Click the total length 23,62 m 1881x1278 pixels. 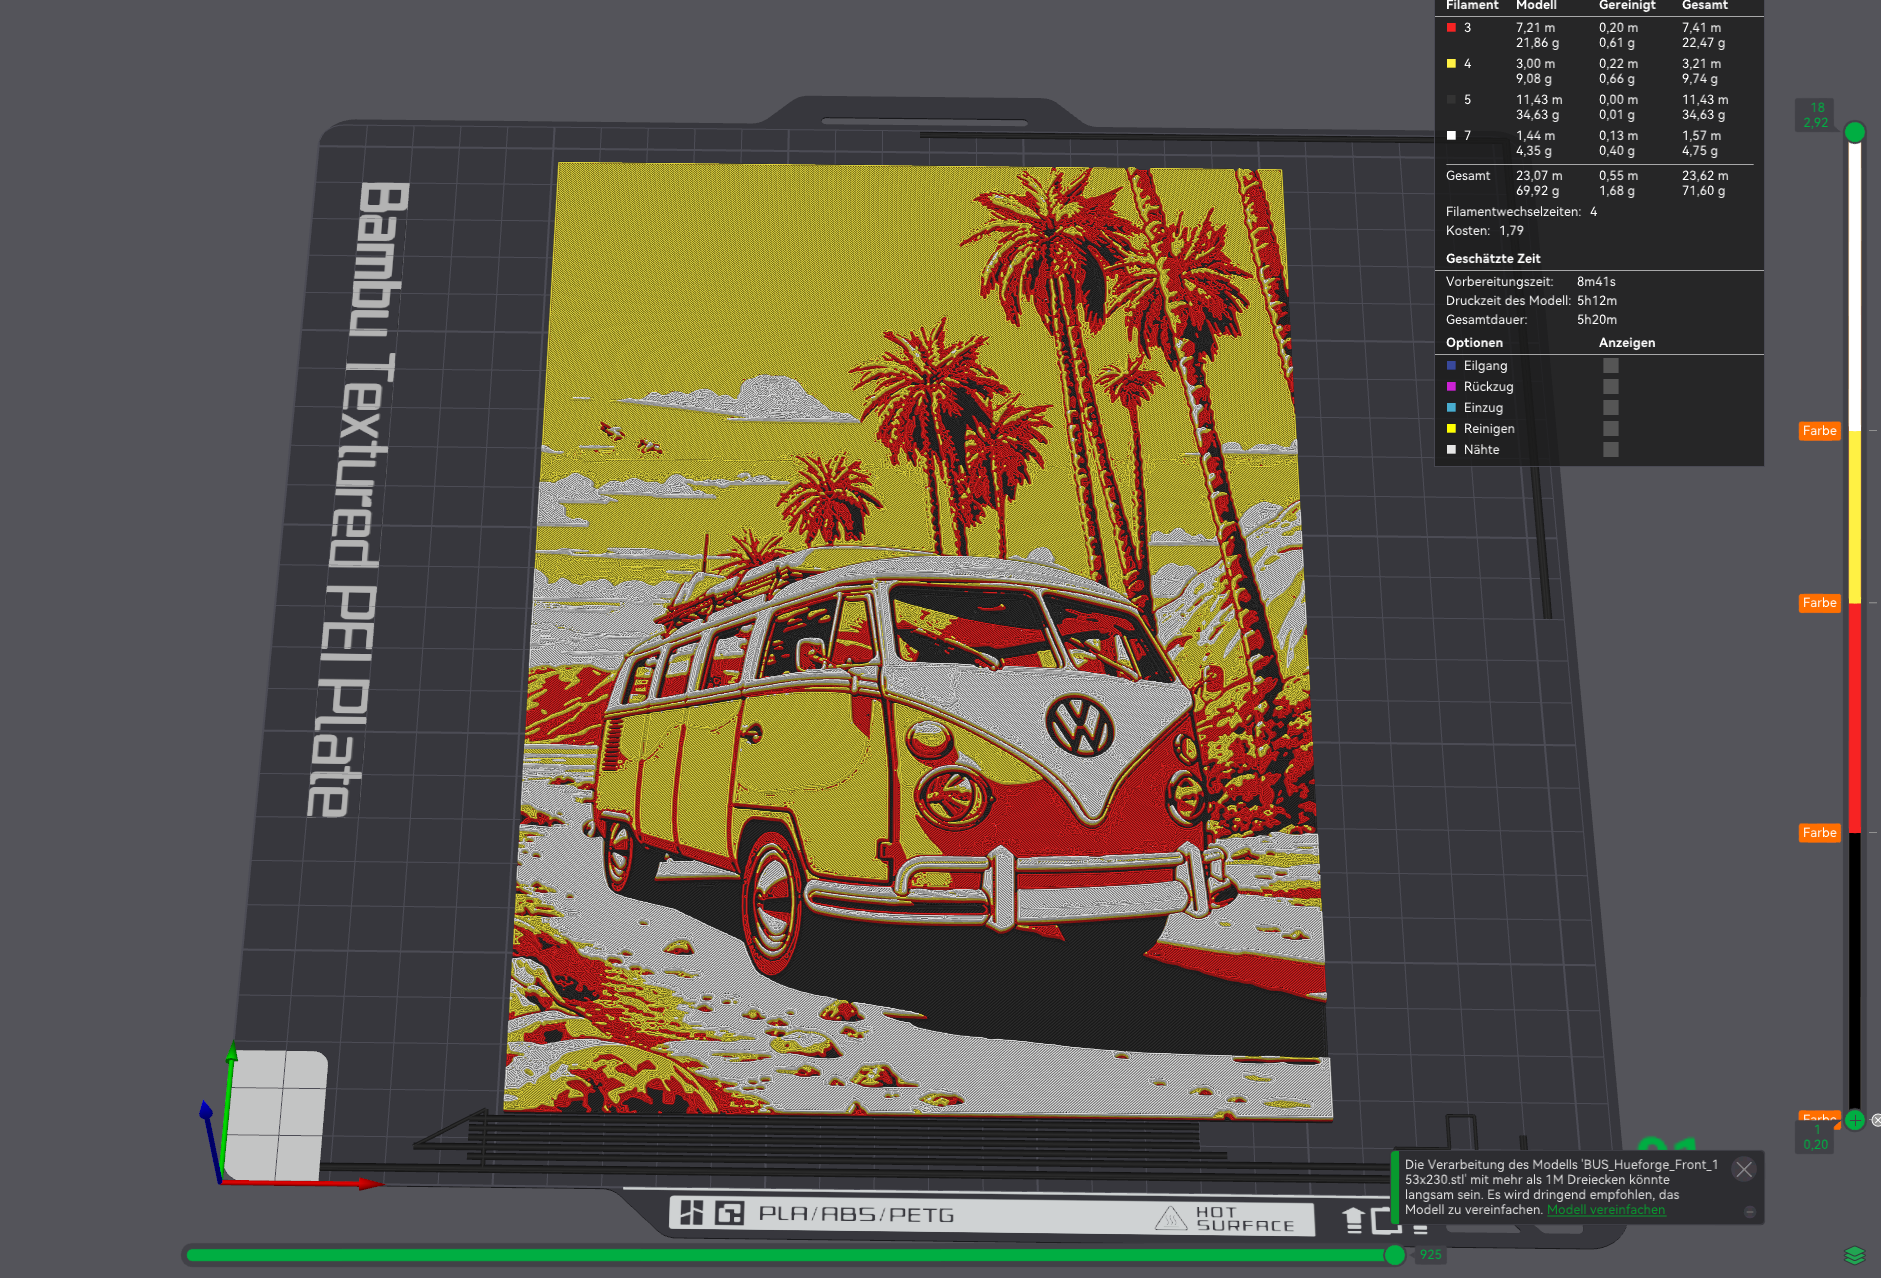pos(1705,176)
